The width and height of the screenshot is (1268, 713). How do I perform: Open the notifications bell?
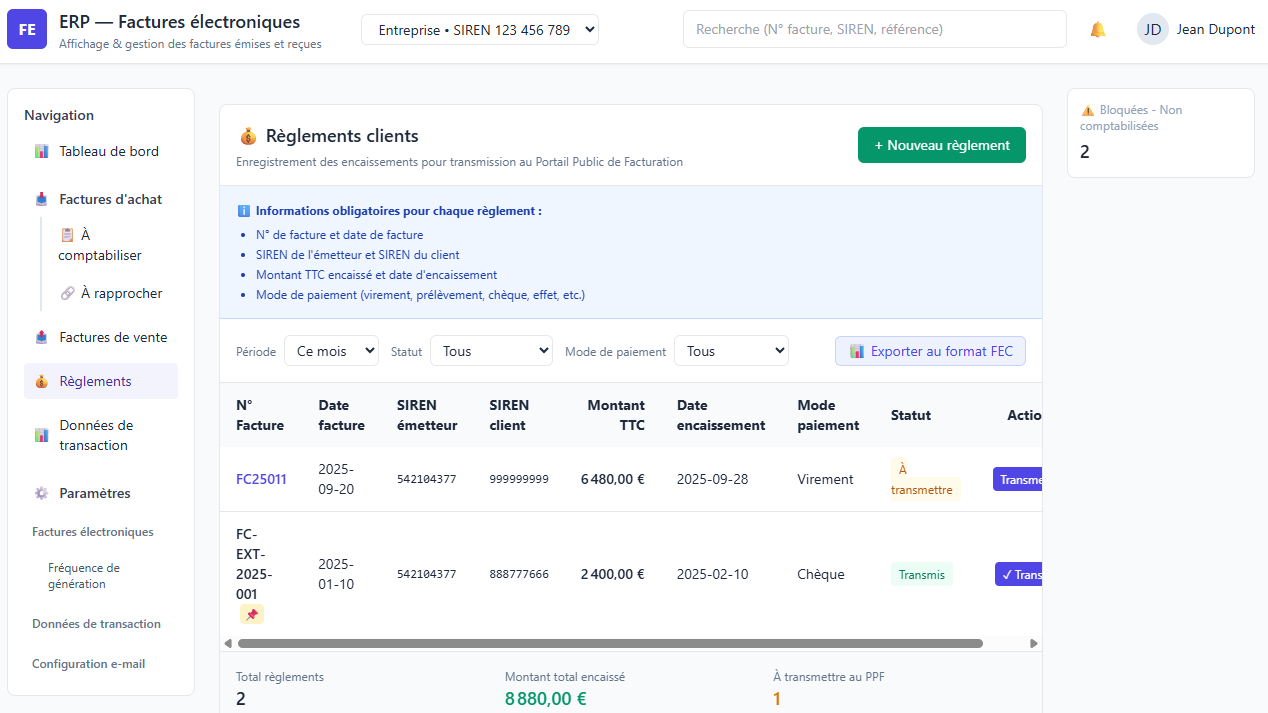(x=1097, y=30)
